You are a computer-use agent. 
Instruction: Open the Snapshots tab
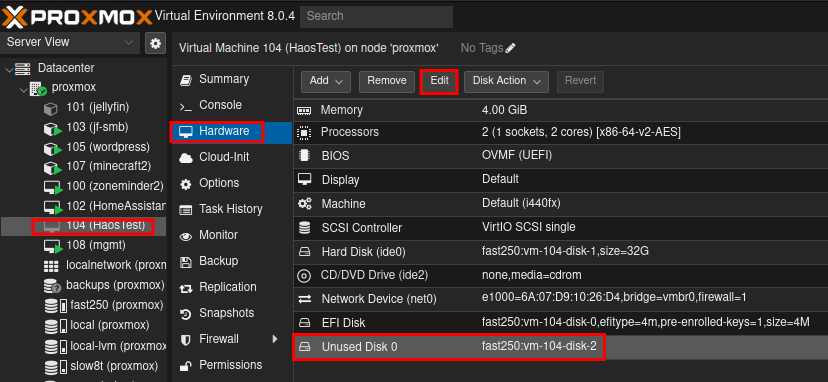231,313
